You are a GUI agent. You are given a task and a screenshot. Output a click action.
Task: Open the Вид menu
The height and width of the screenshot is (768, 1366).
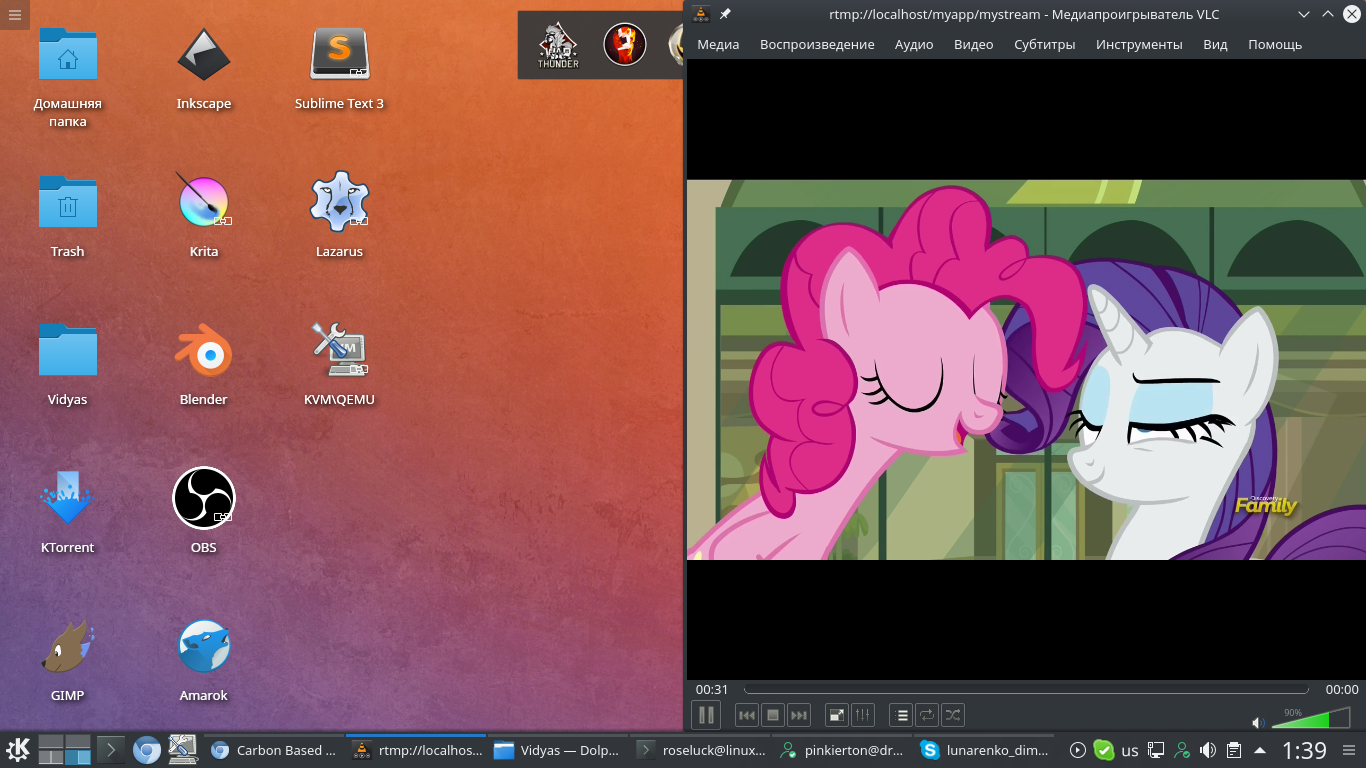[1215, 44]
